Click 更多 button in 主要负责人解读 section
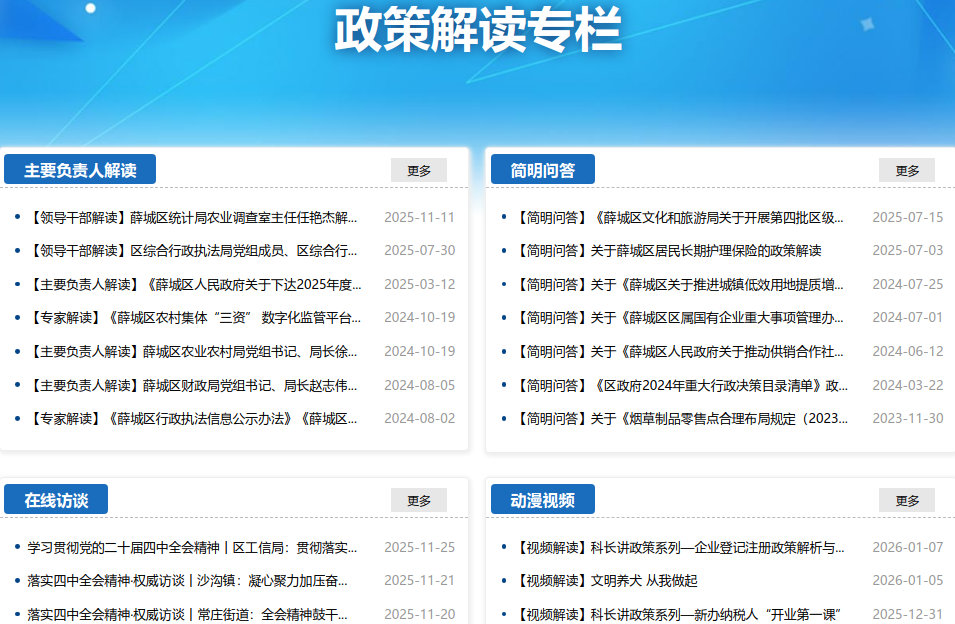Viewport: 955px width, 624px height. [418, 170]
